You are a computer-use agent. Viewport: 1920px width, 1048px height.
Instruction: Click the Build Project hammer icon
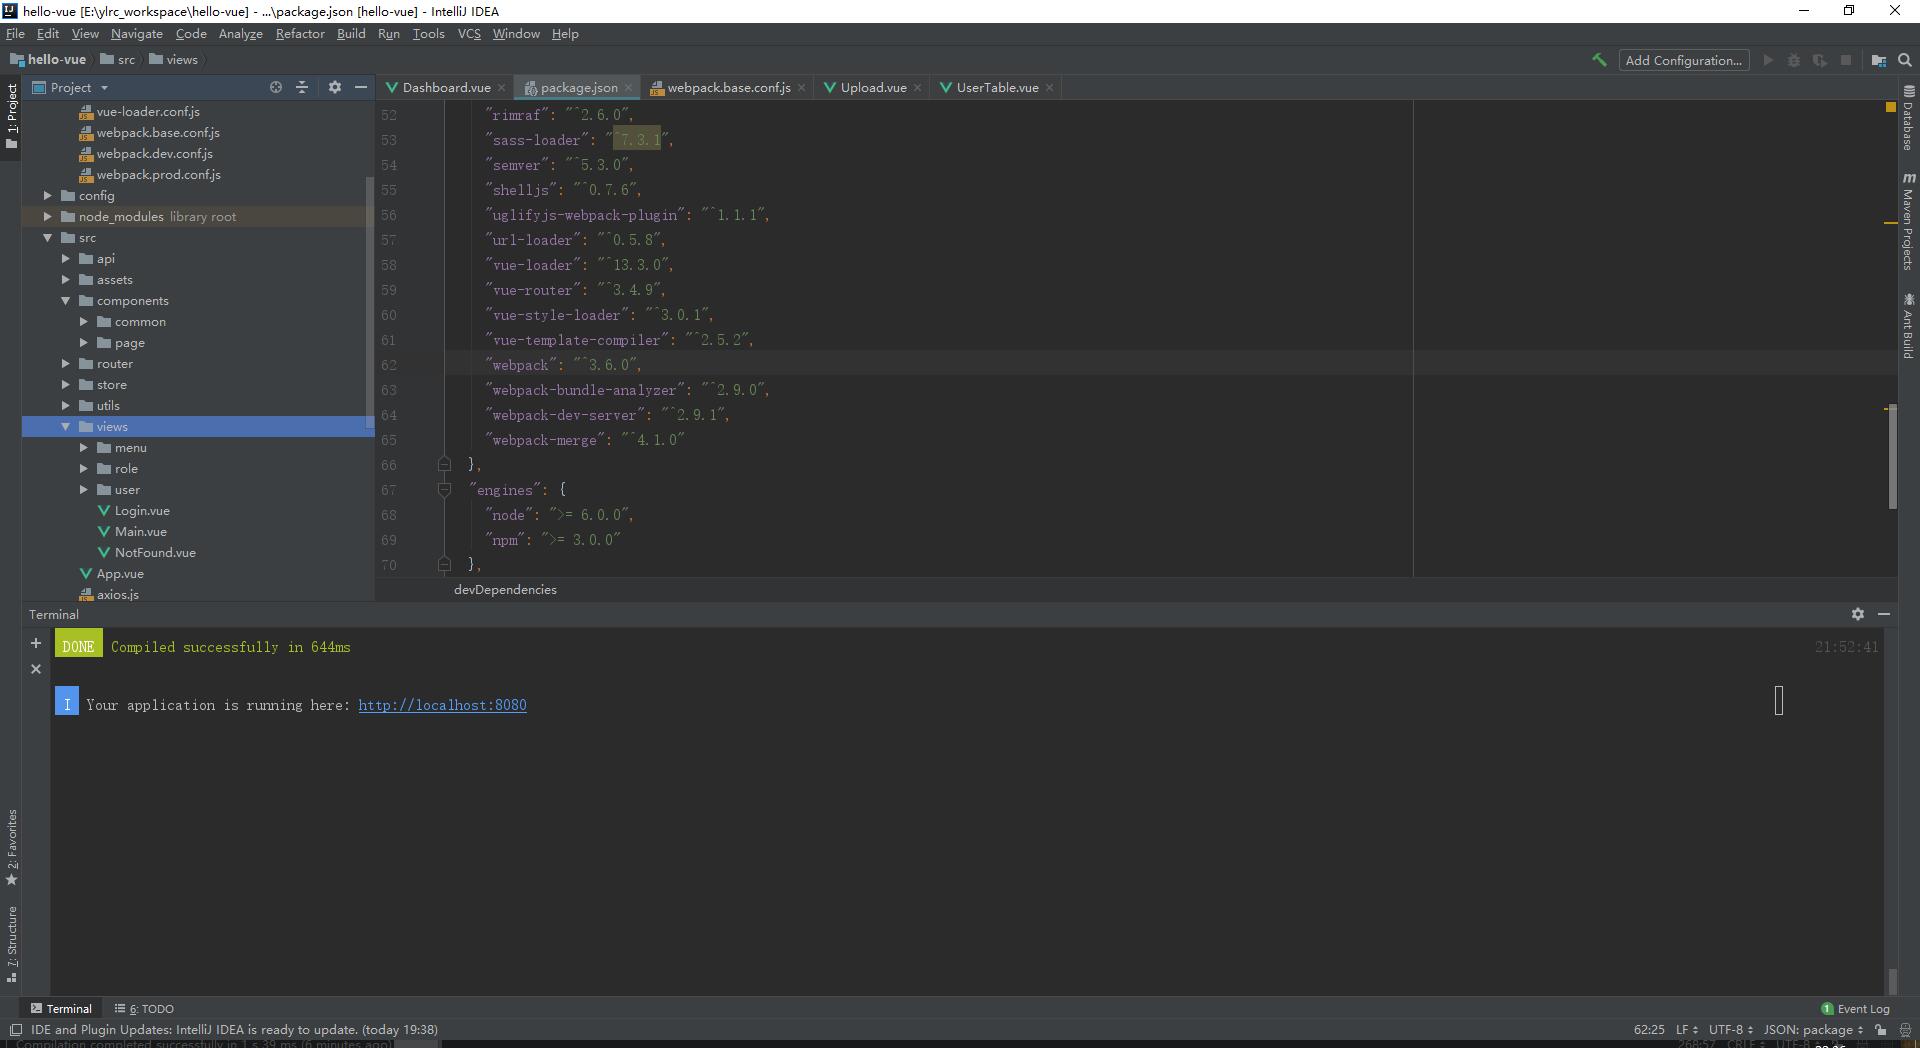(1599, 60)
